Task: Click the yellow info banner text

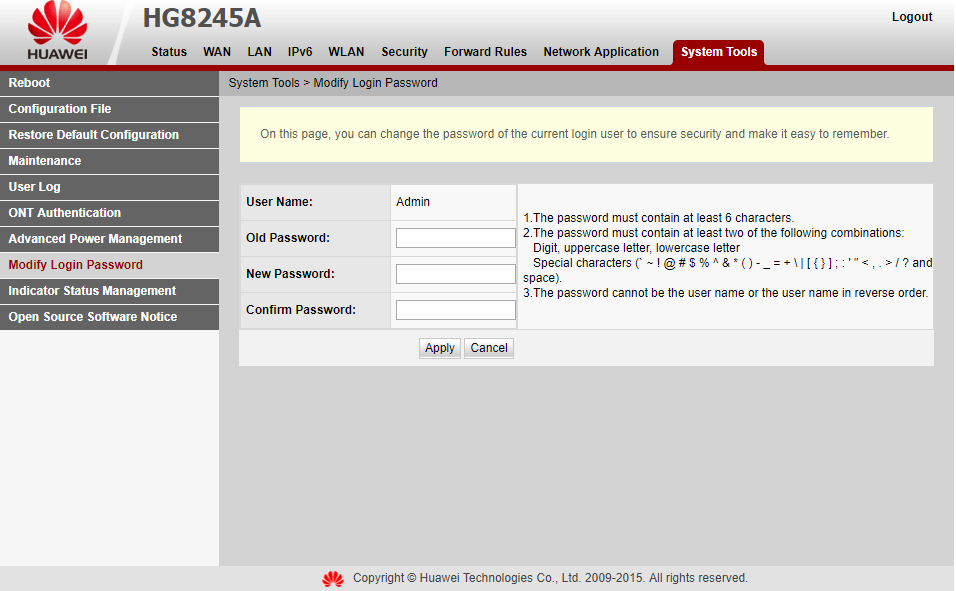Action: 574,134
